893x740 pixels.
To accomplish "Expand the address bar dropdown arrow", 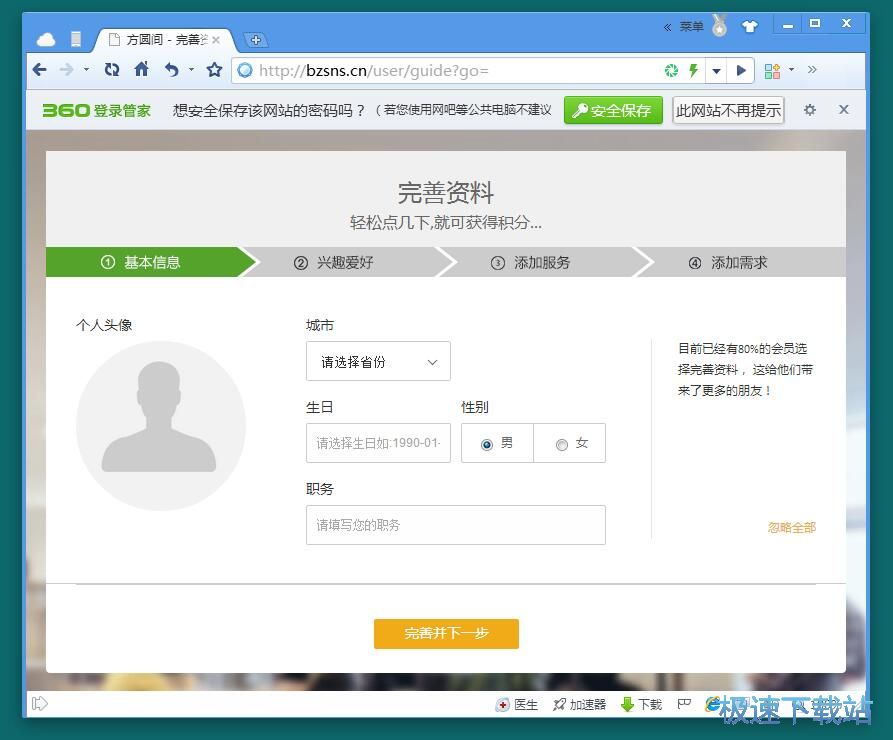I will pos(716,71).
